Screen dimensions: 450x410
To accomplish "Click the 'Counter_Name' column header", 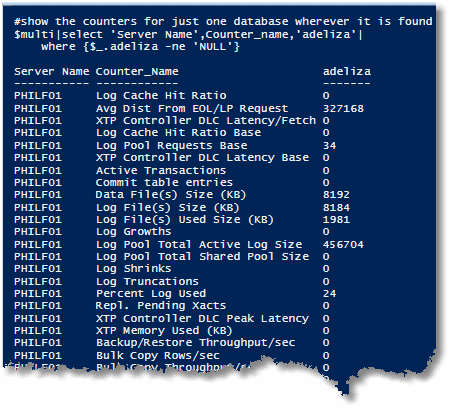I will pyautogui.click(x=137, y=72).
